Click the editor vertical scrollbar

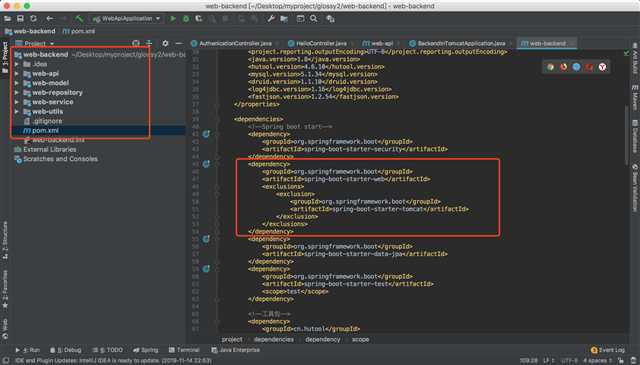(x=627, y=135)
